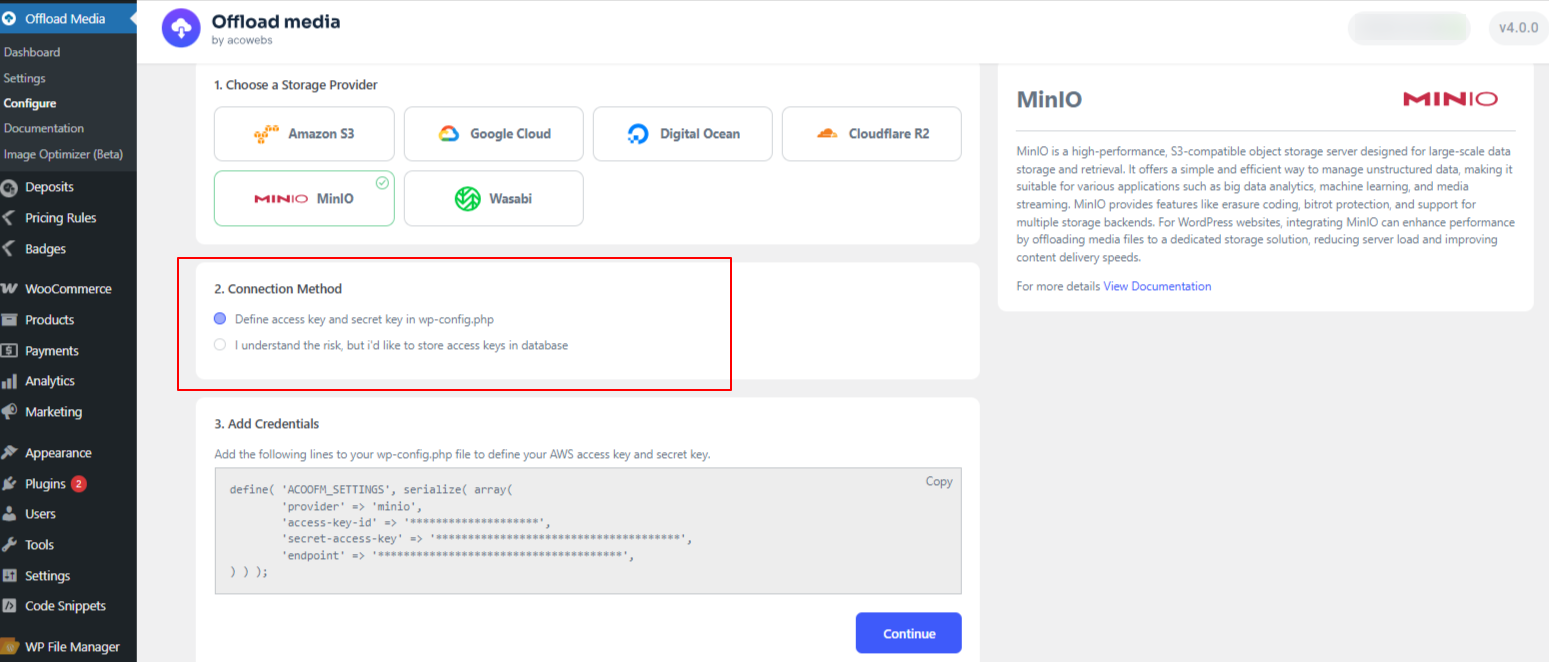Click the v4.0.0 version badge
Viewport: 1549px width, 662px height.
coord(1518,28)
